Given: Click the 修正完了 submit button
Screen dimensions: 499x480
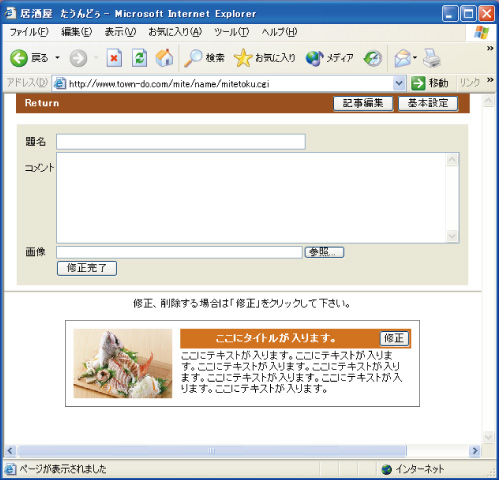Looking at the screenshot, I should [x=87, y=268].
